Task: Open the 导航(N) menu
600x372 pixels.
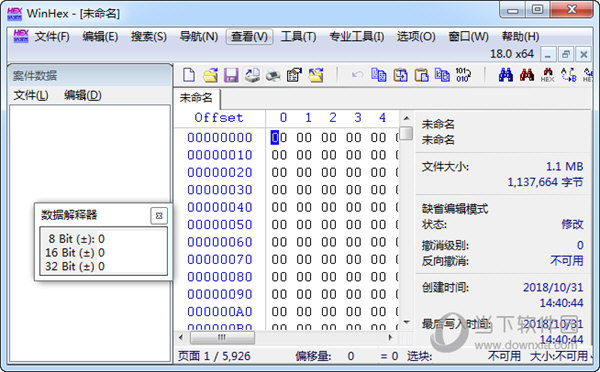Action: [x=199, y=37]
